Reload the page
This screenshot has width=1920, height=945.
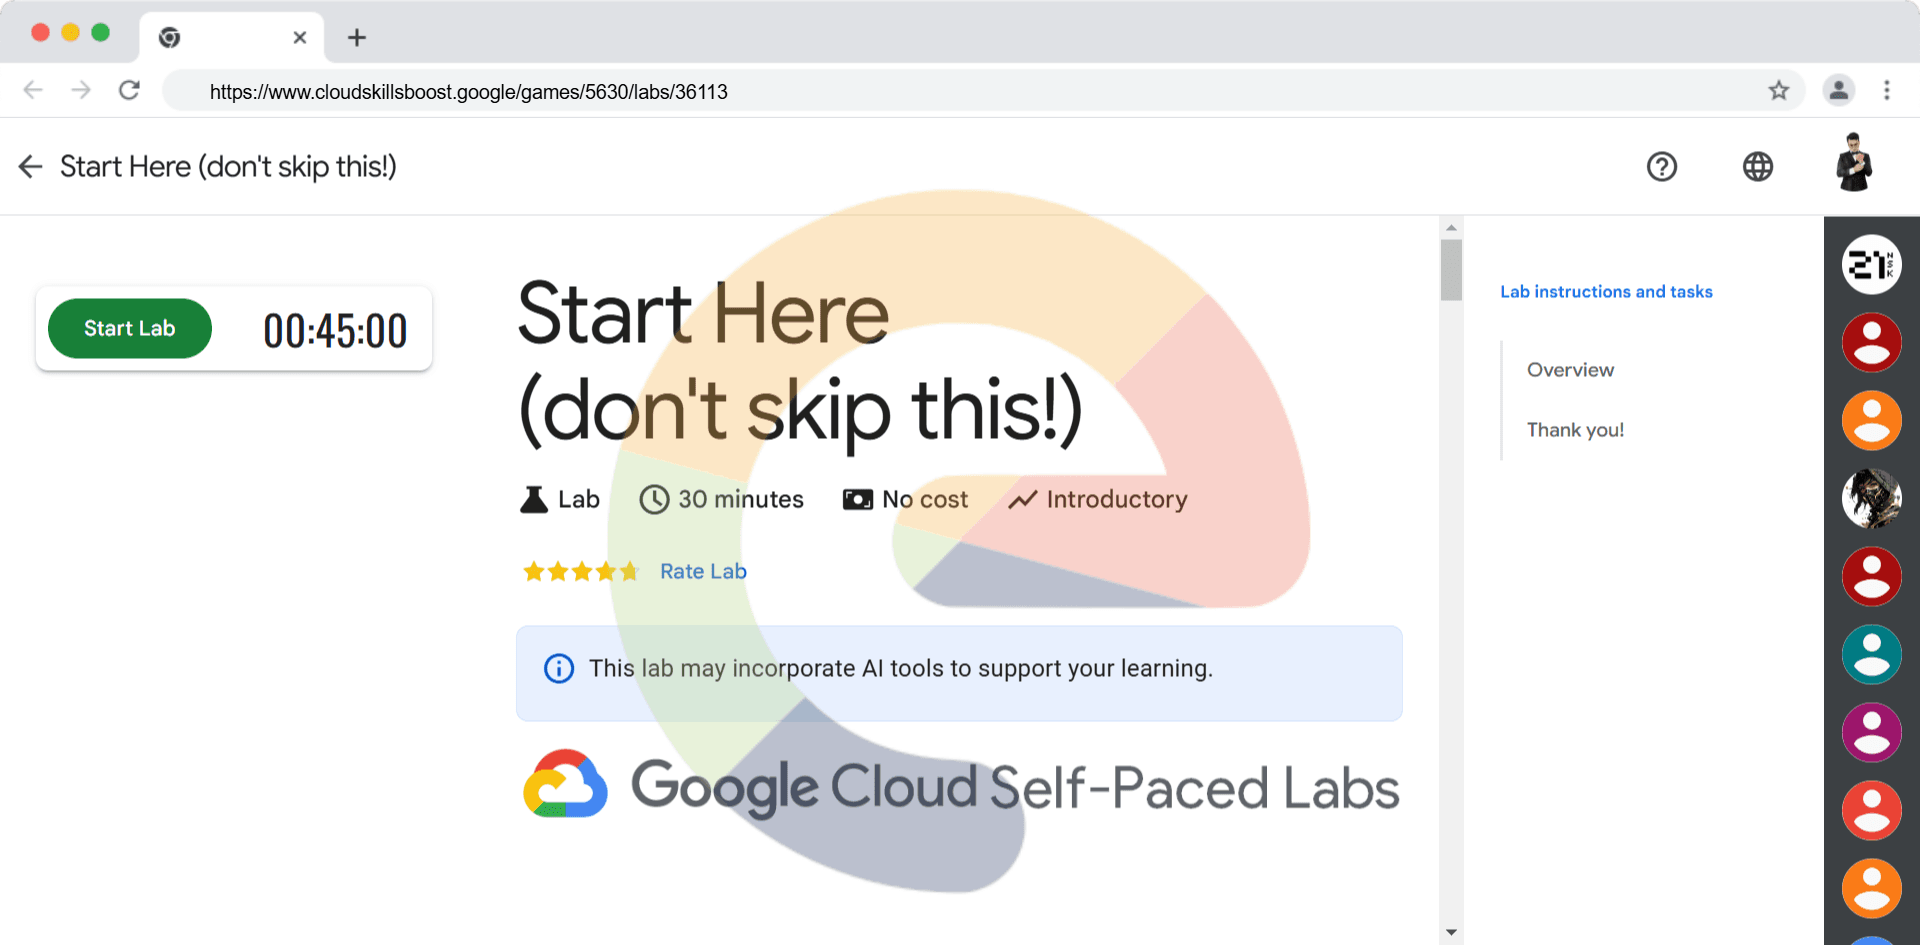tap(129, 91)
